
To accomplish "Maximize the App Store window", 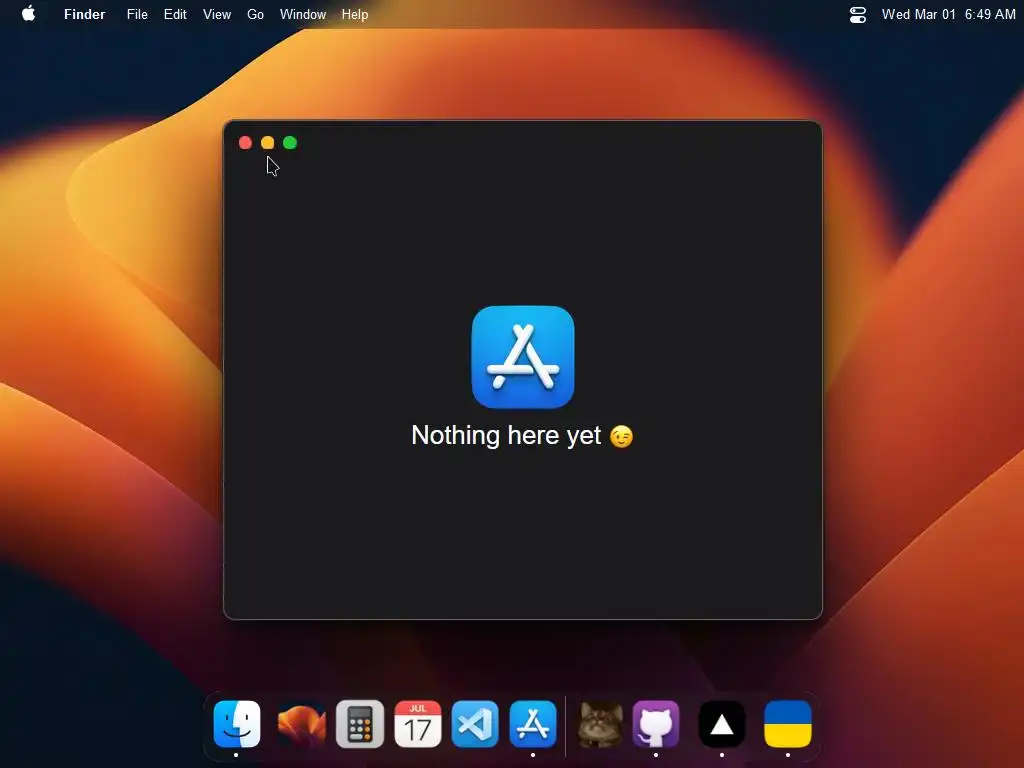I will point(290,142).
